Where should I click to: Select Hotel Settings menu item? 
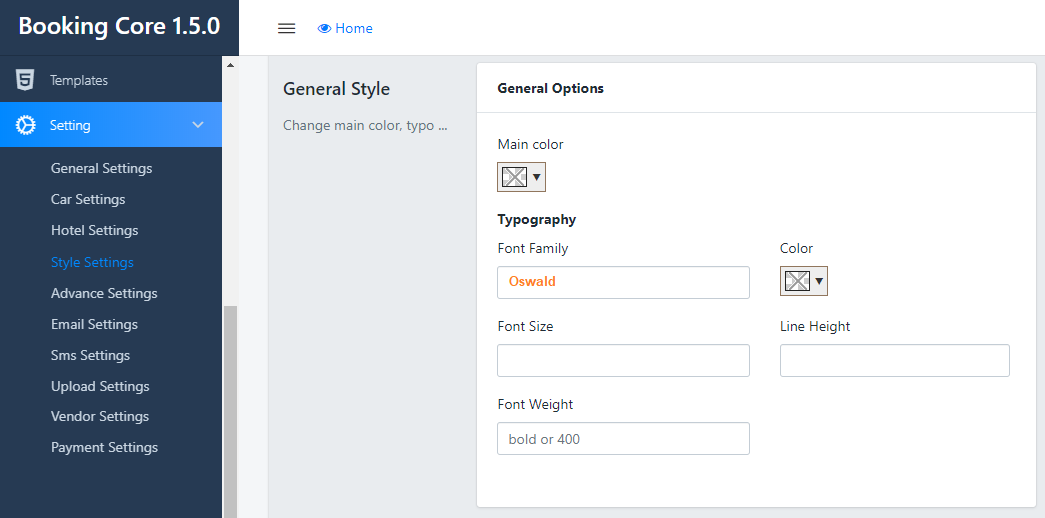click(x=94, y=230)
